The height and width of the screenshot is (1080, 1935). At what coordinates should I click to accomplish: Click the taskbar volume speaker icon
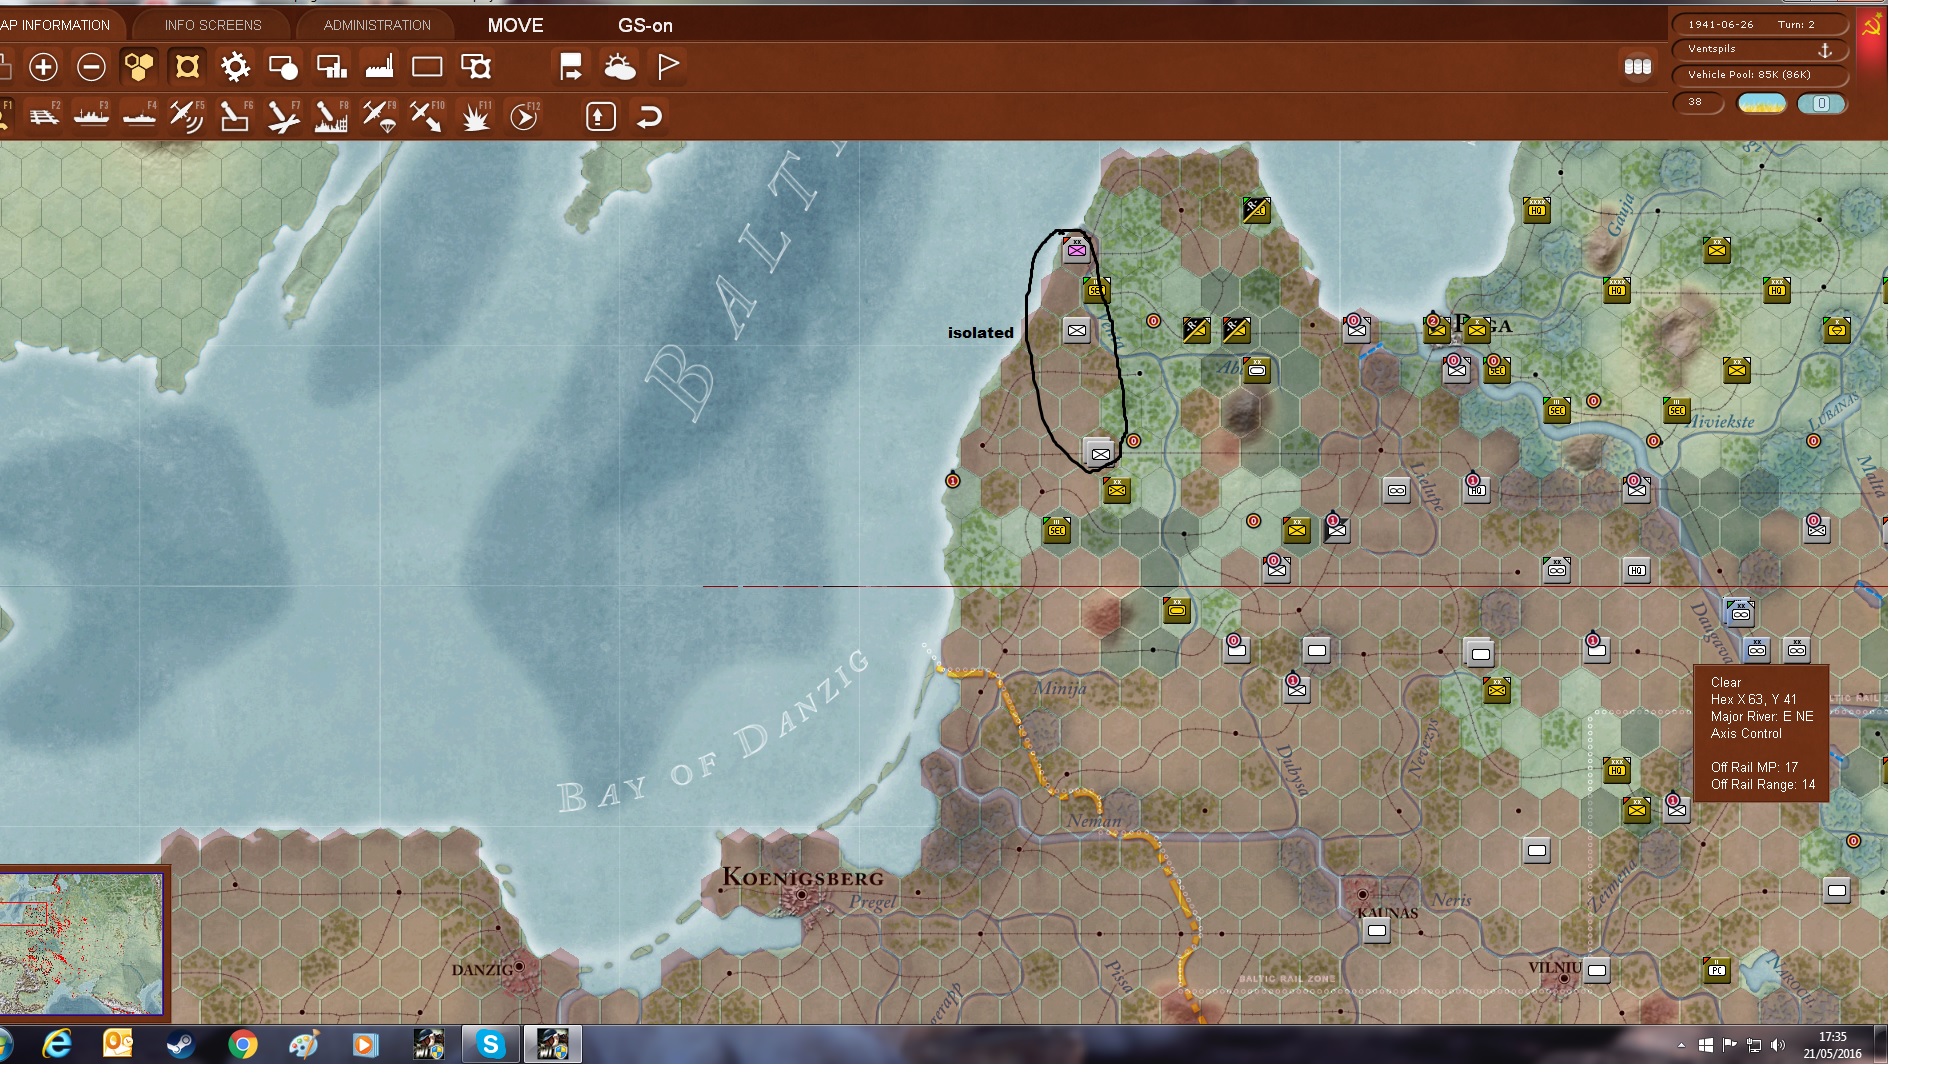point(1777,1045)
